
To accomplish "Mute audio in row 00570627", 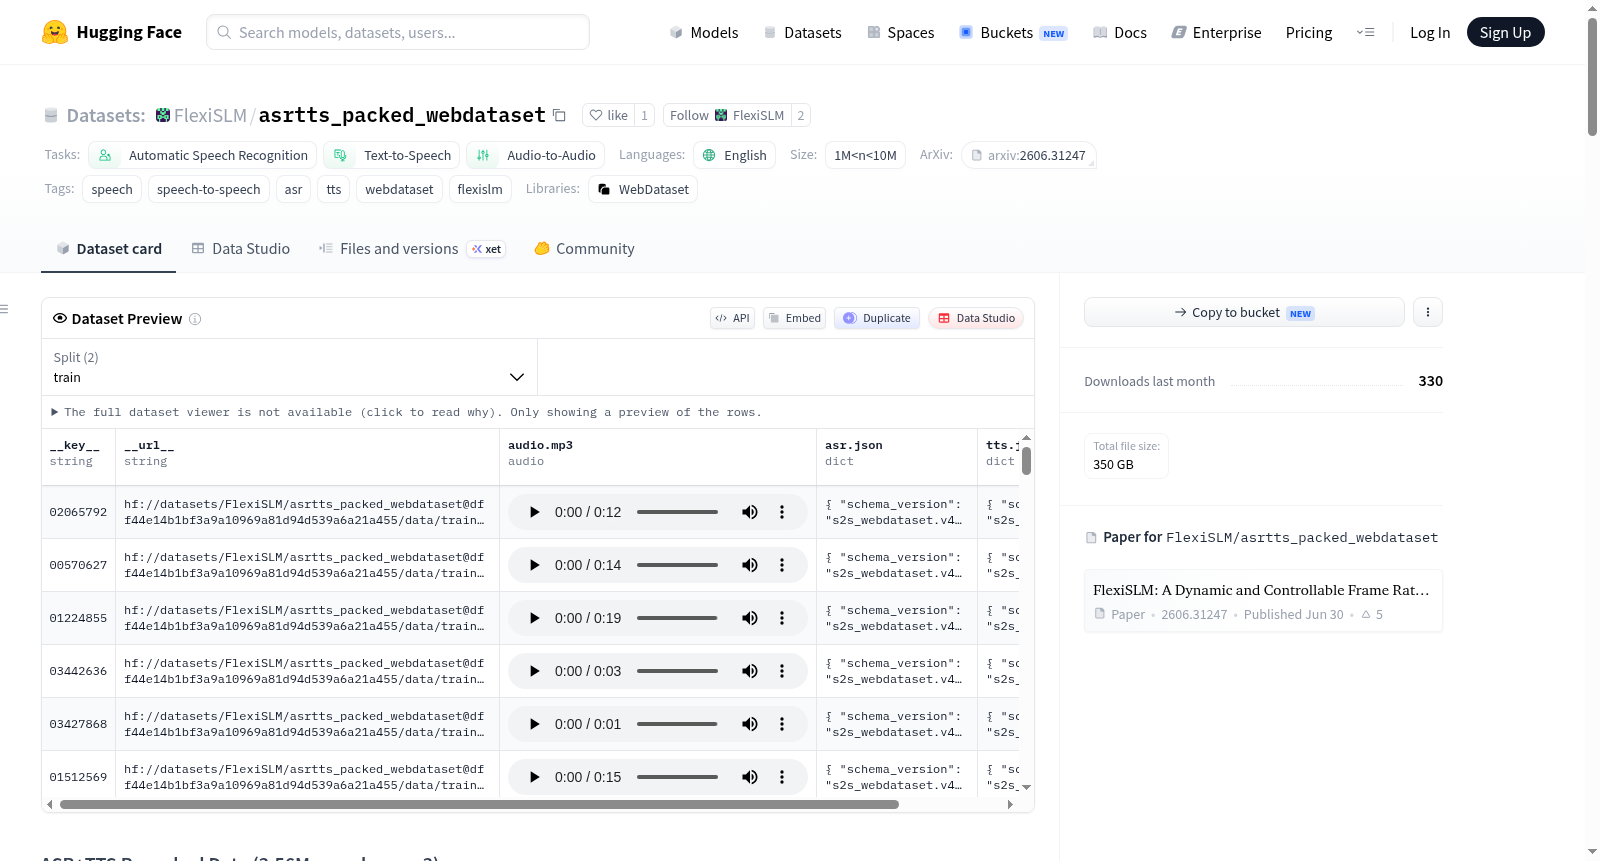I will point(750,565).
